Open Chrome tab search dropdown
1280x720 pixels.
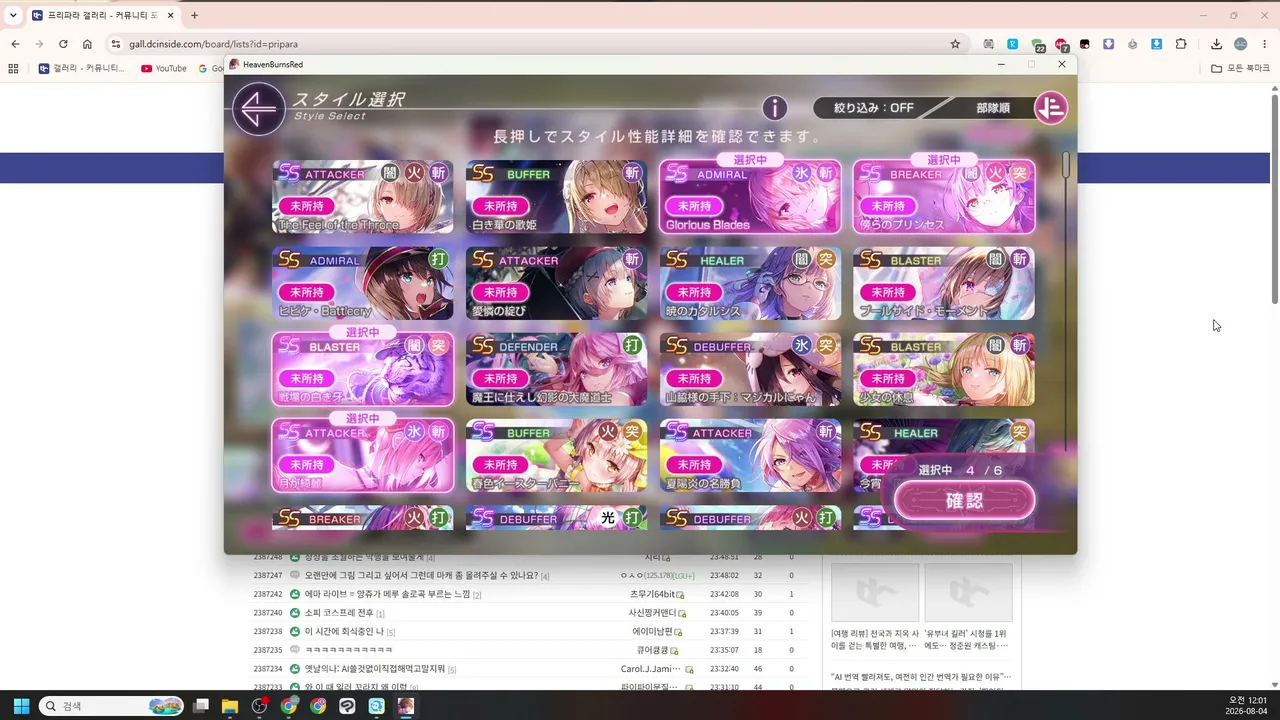13,15
